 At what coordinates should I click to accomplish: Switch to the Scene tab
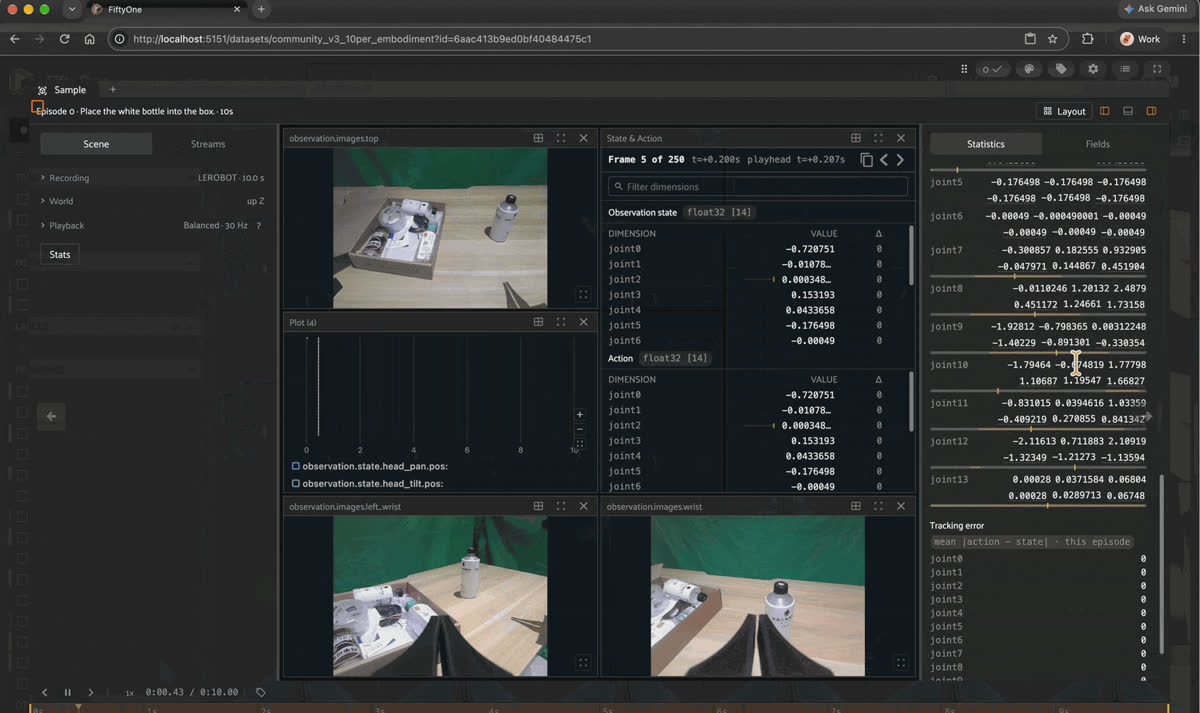[96, 144]
